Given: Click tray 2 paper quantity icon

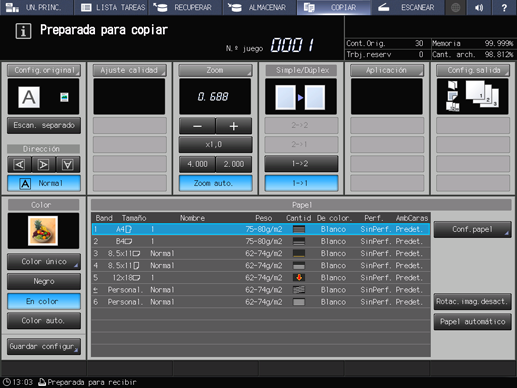Looking at the screenshot, I should [x=299, y=241].
